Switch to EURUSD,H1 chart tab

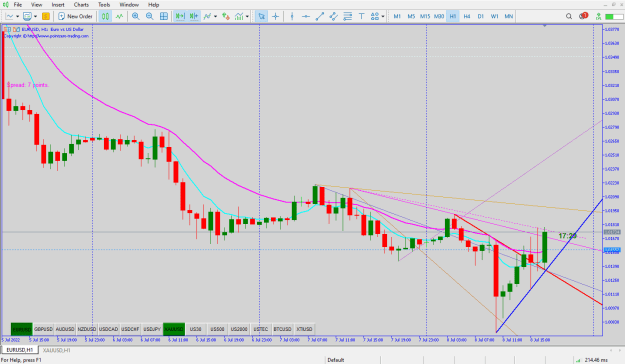tap(20, 350)
